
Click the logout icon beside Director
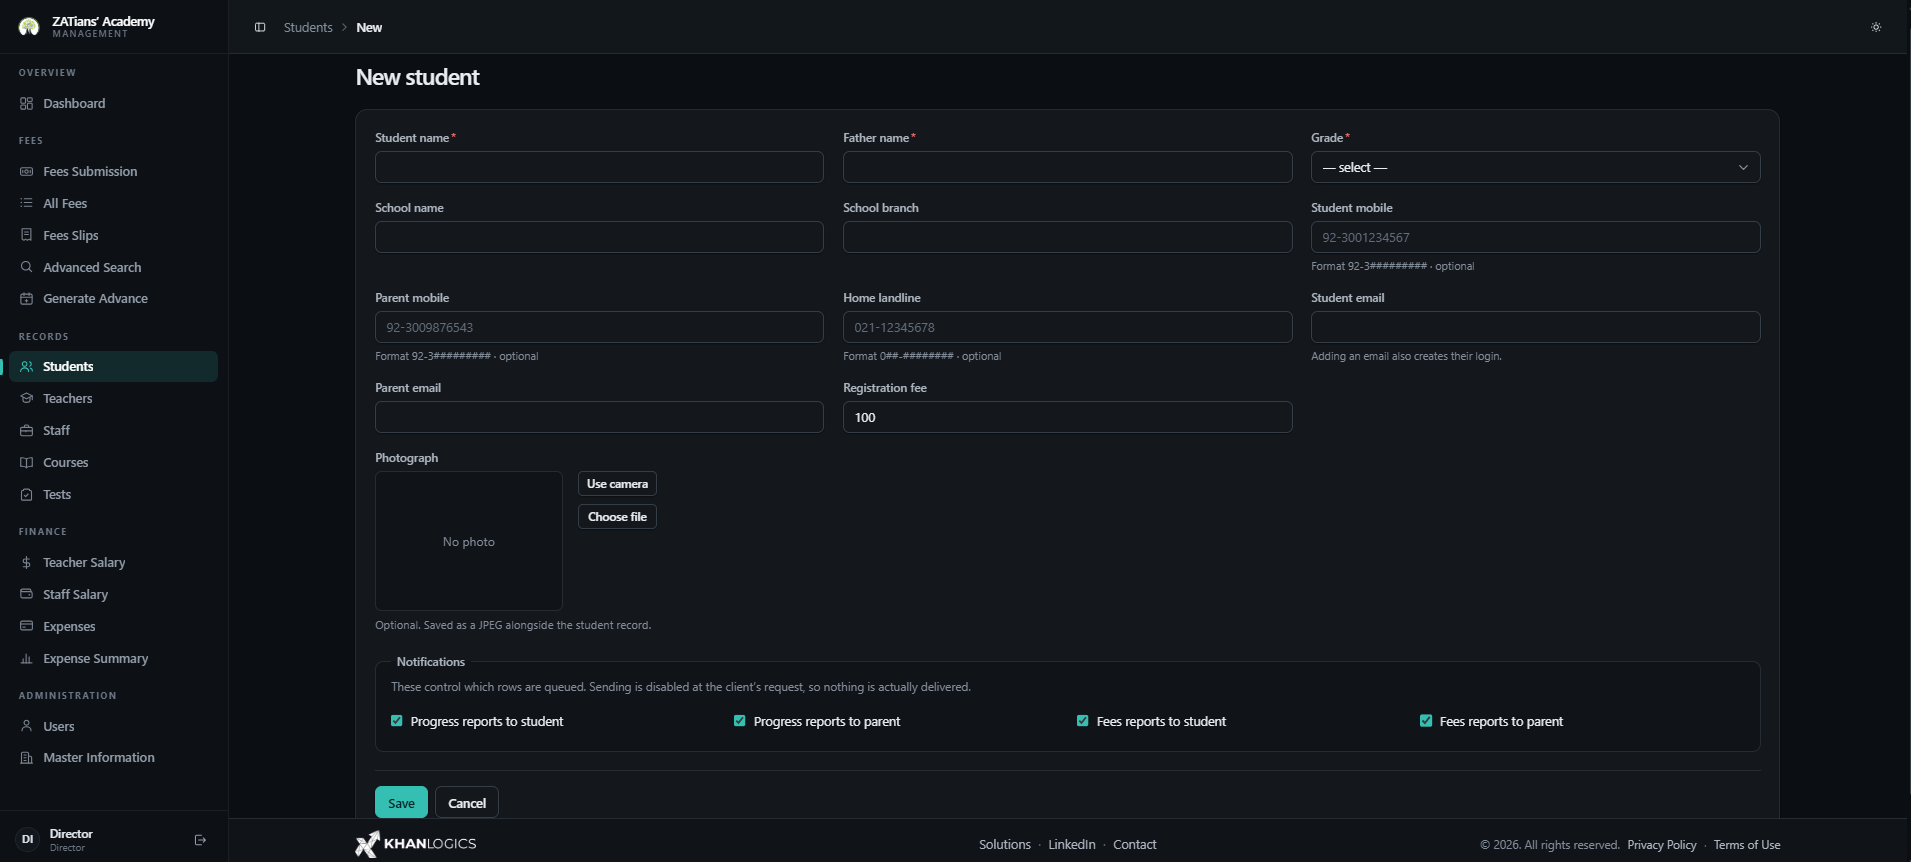click(200, 840)
